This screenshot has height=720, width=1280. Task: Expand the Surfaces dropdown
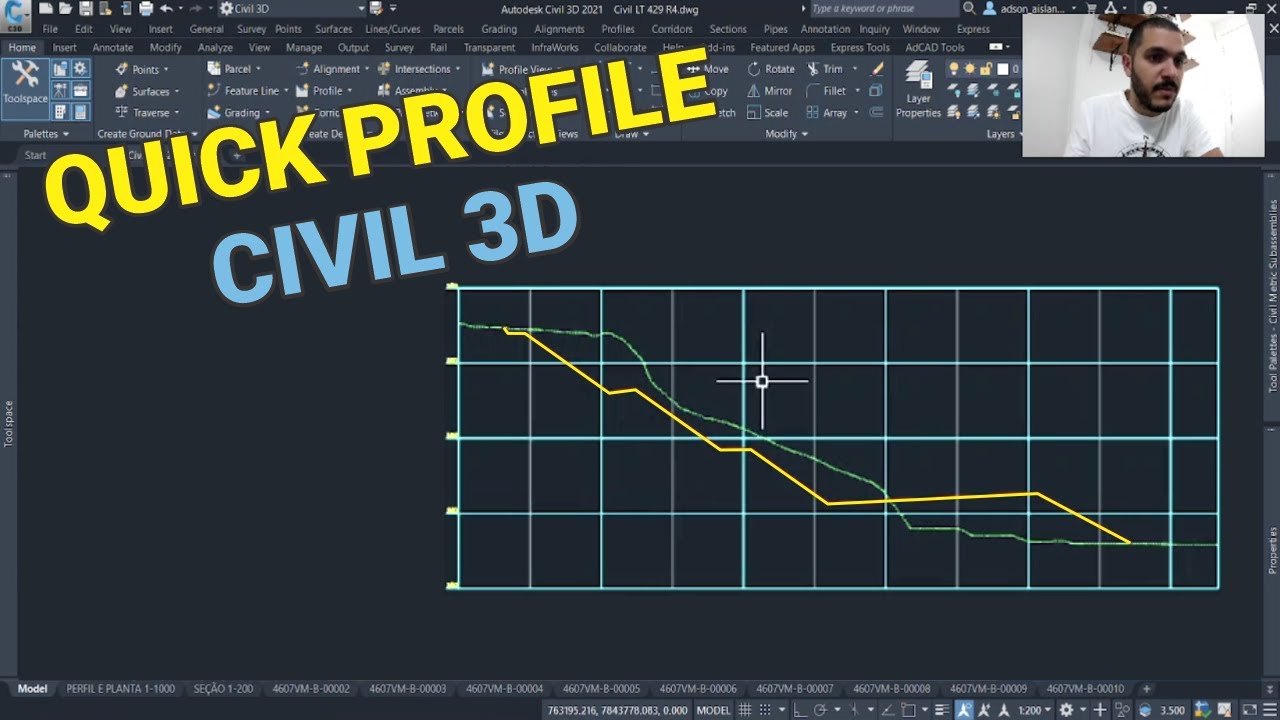(x=177, y=92)
